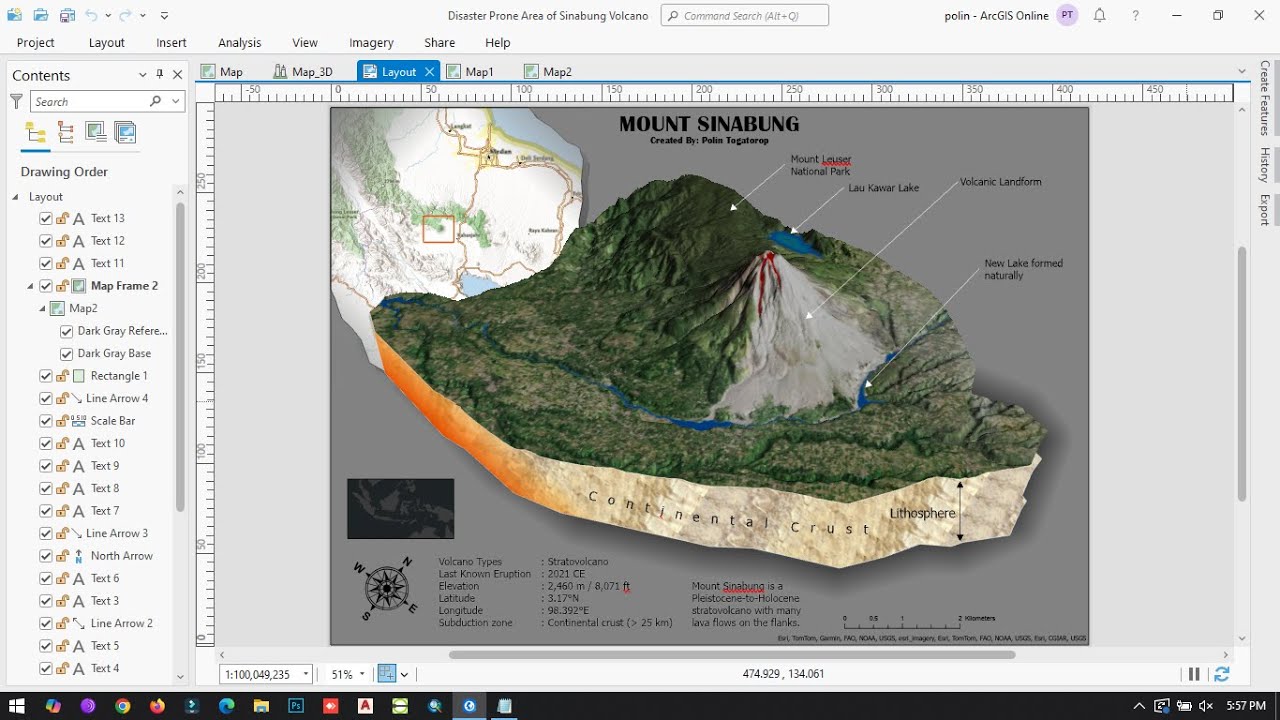
Task: Click the pause drawing button
Action: (1194, 675)
